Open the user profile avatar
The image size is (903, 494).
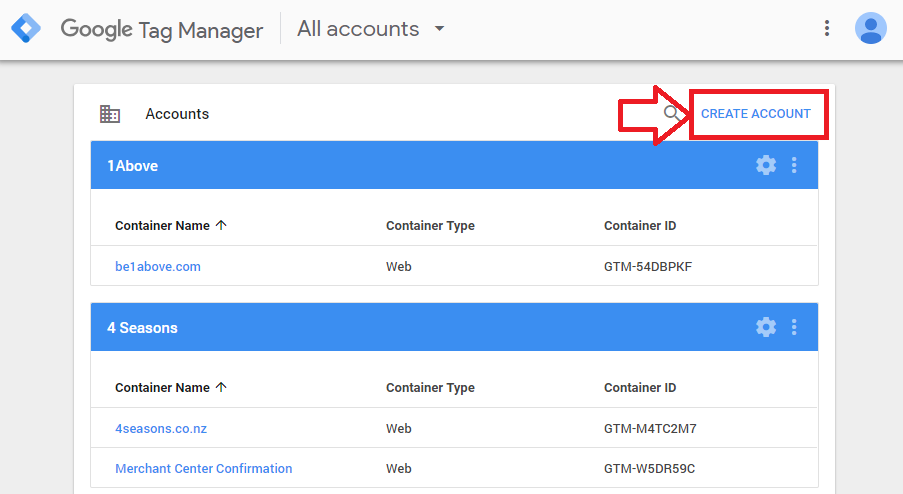(x=870, y=28)
